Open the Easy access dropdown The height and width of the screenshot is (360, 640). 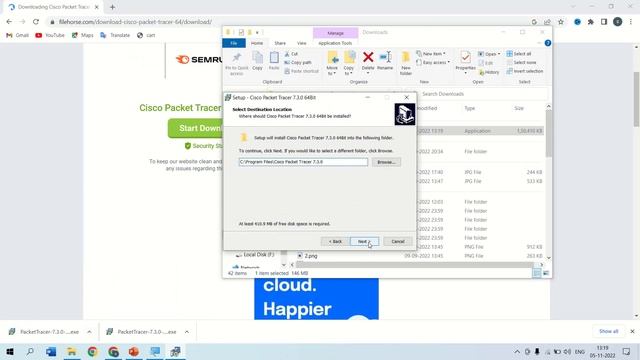433,62
